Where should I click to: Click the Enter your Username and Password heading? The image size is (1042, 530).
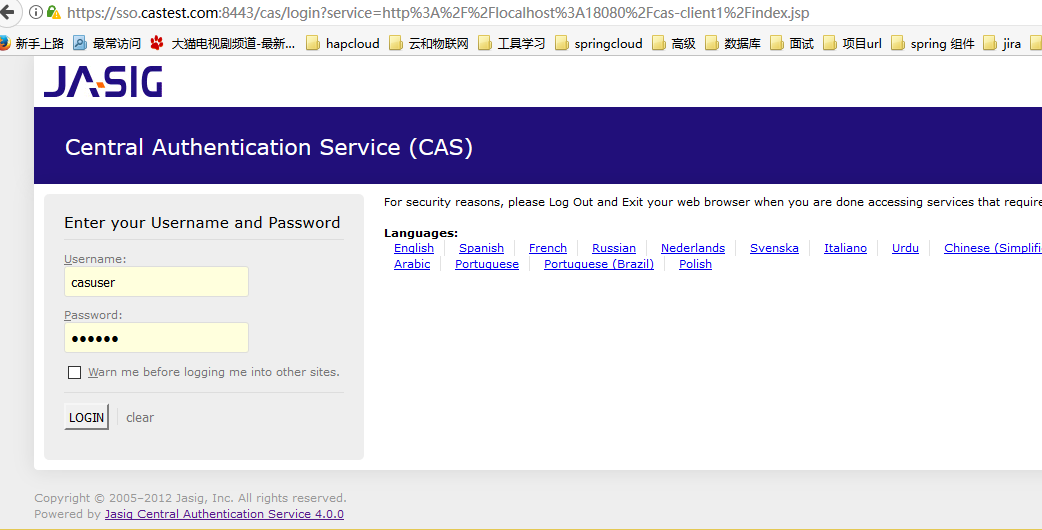[x=202, y=223]
